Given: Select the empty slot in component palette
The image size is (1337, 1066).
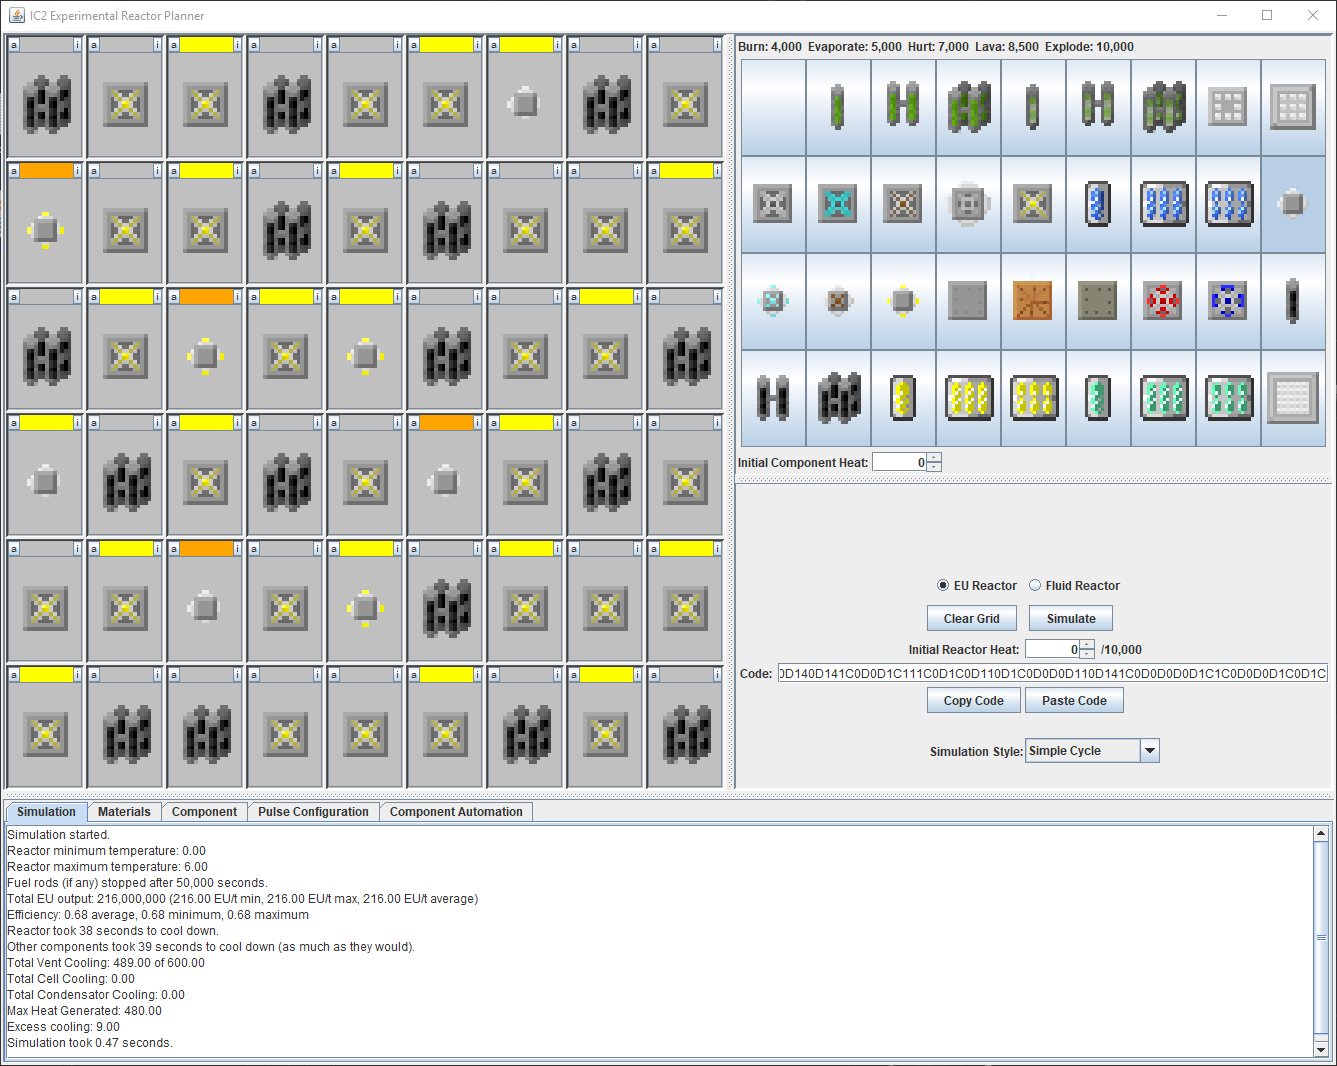Looking at the screenshot, I should (773, 106).
